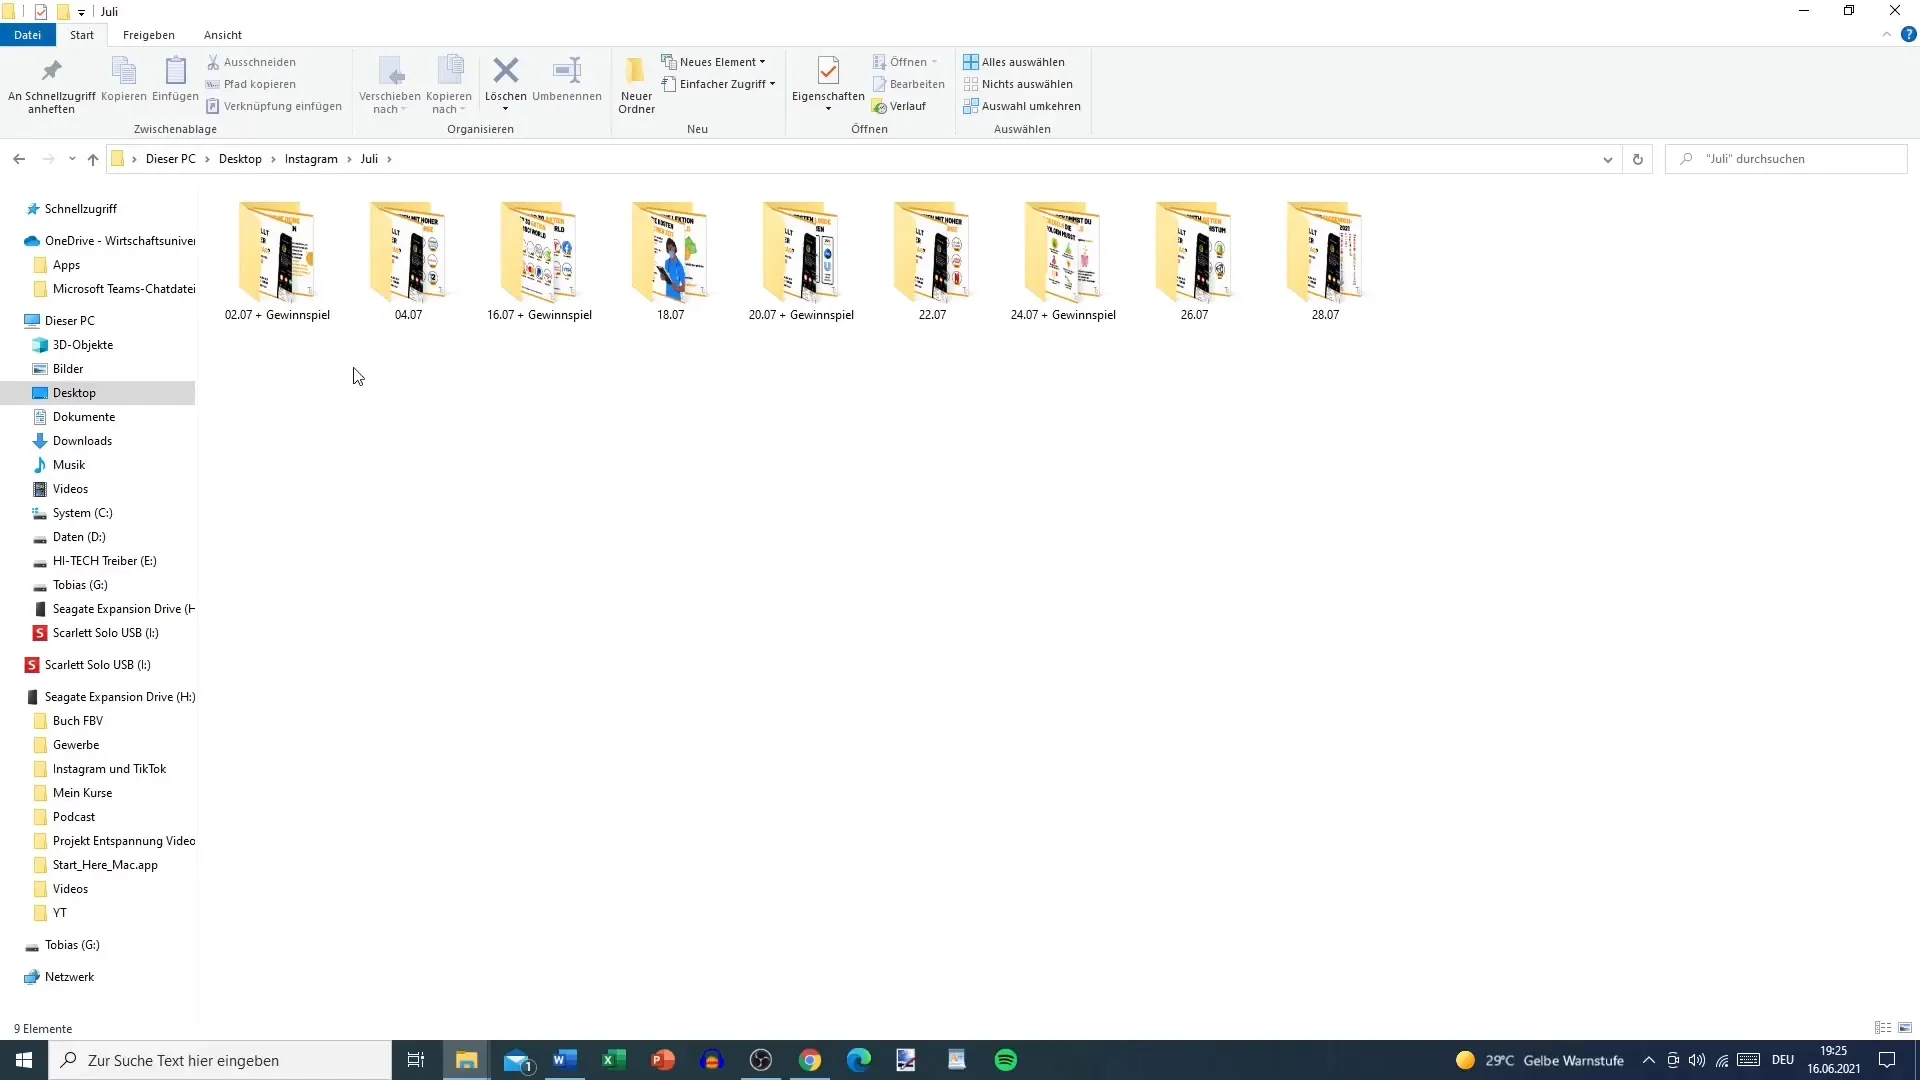The image size is (1920, 1080).
Task: Open the Ansicht menu tab
Action: coord(222,34)
